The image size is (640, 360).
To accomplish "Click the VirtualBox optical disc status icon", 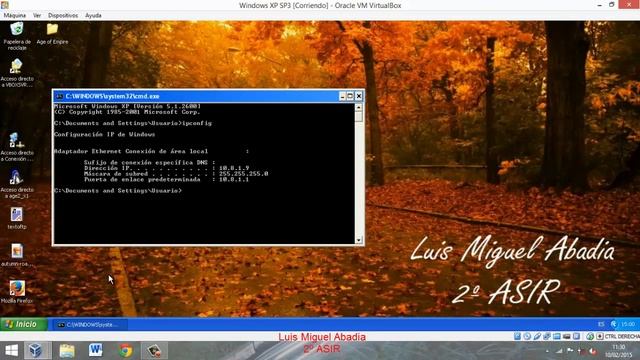I will [x=527, y=336].
